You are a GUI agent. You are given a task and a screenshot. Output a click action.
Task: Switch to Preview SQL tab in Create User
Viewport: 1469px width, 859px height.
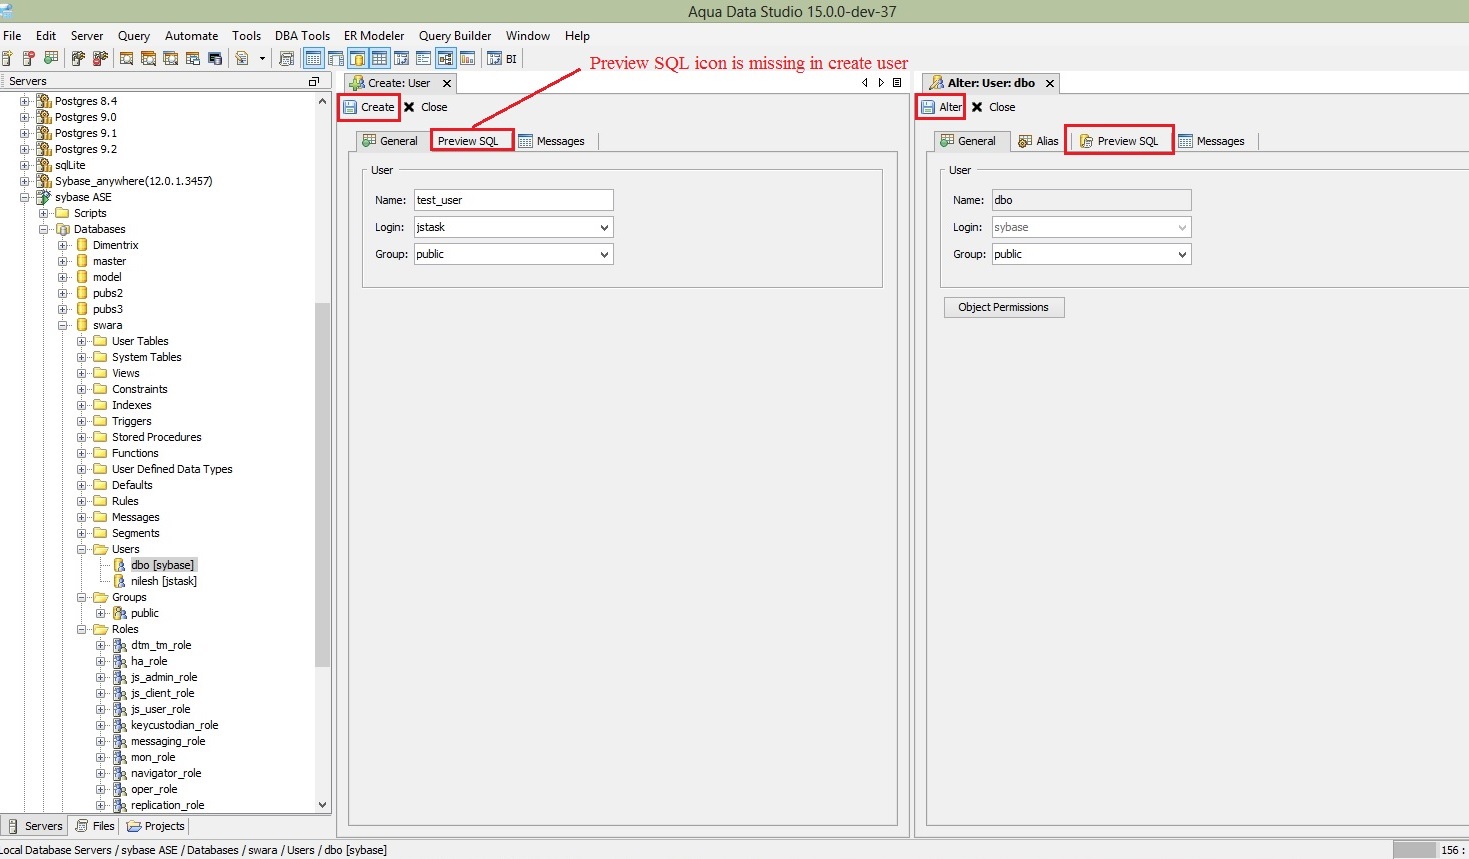468,141
